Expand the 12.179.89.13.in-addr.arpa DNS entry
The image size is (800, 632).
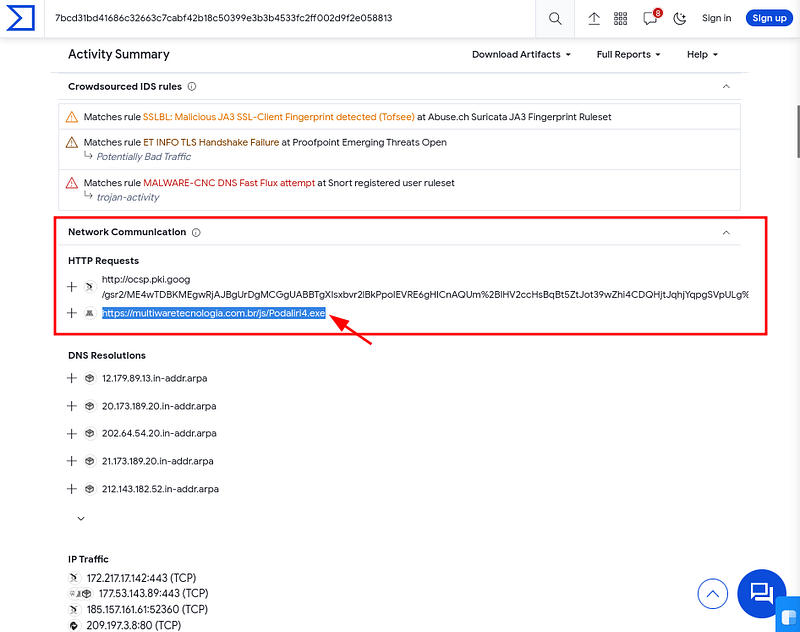coord(72,378)
